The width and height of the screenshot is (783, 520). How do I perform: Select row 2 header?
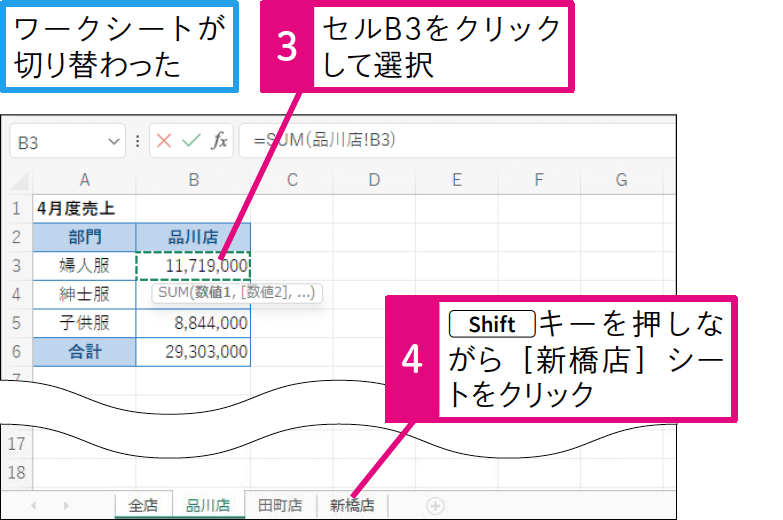click(x=16, y=237)
